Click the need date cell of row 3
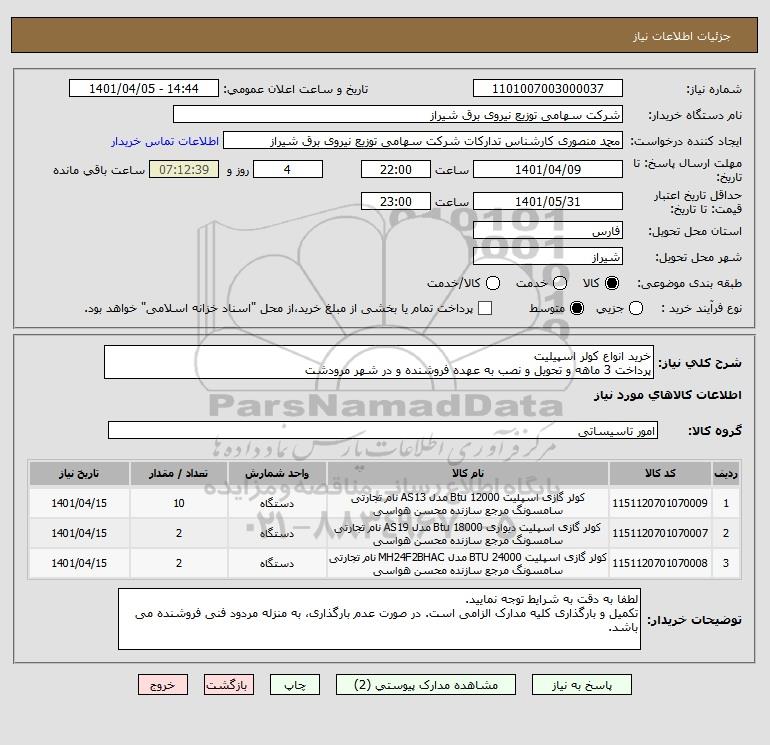 [x=79, y=563]
